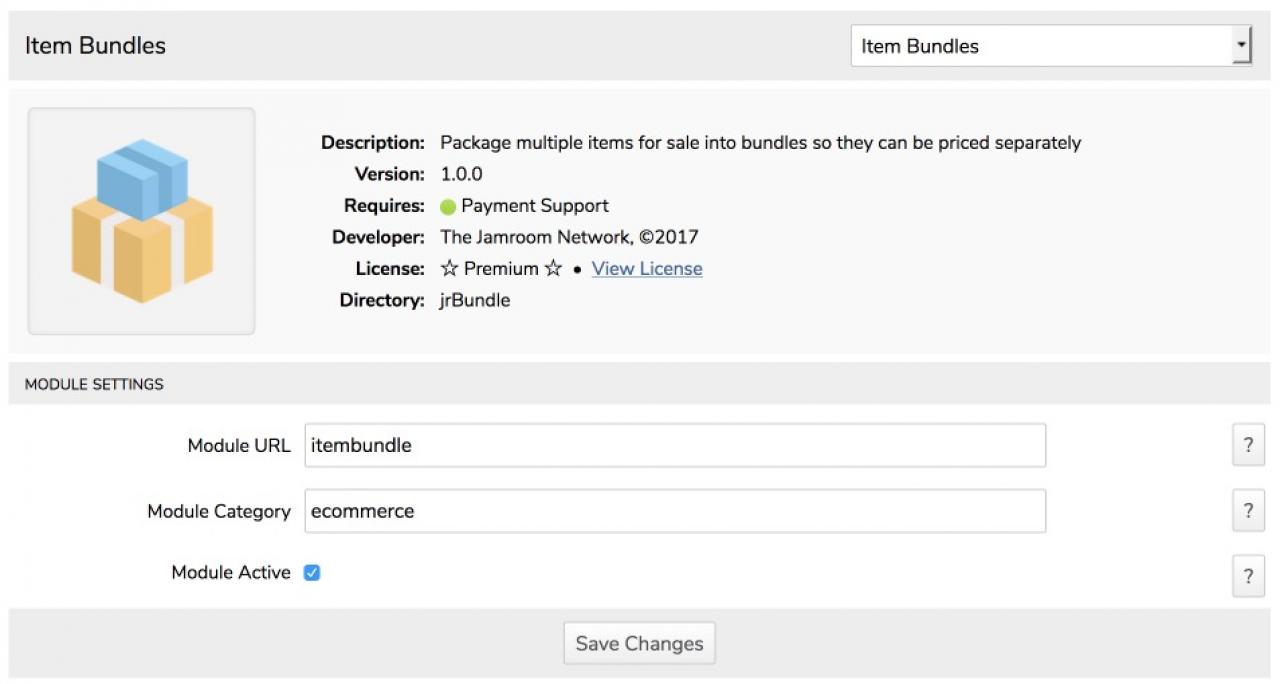Click the jrBundle directory name

pos(475,300)
